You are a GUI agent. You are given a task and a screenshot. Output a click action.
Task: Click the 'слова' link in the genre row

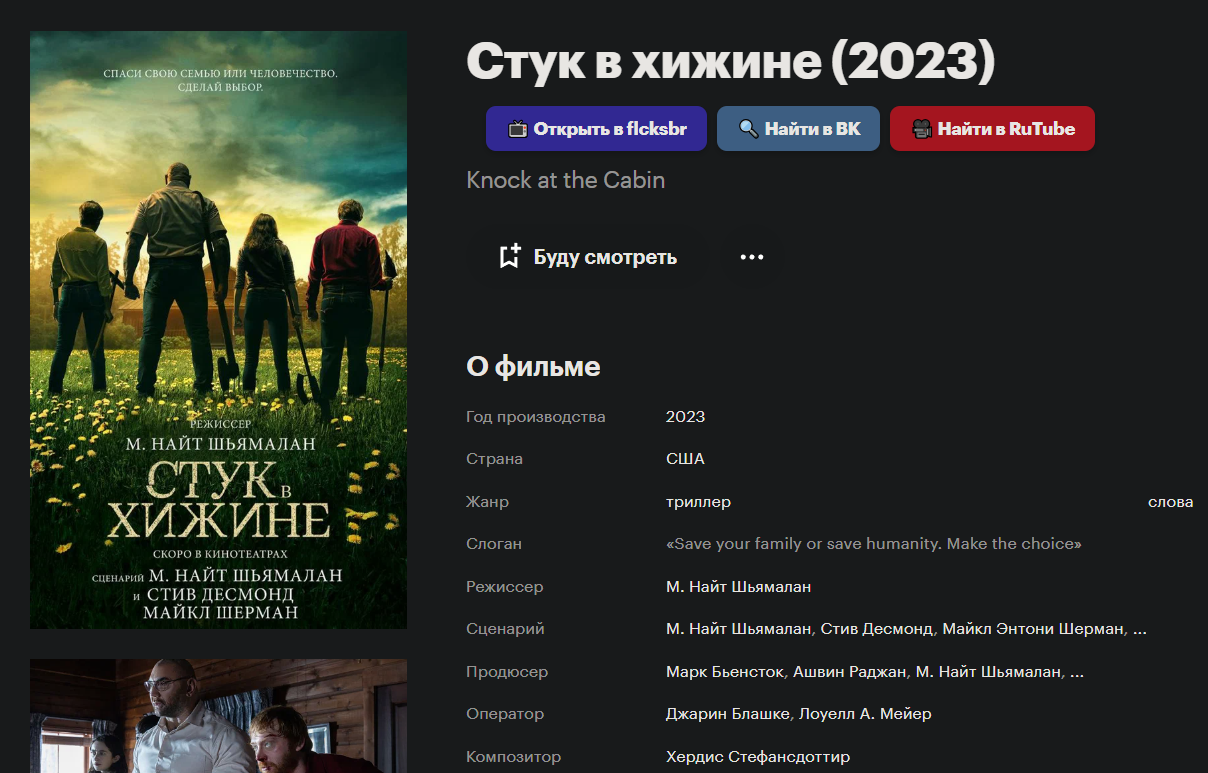point(1170,502)
